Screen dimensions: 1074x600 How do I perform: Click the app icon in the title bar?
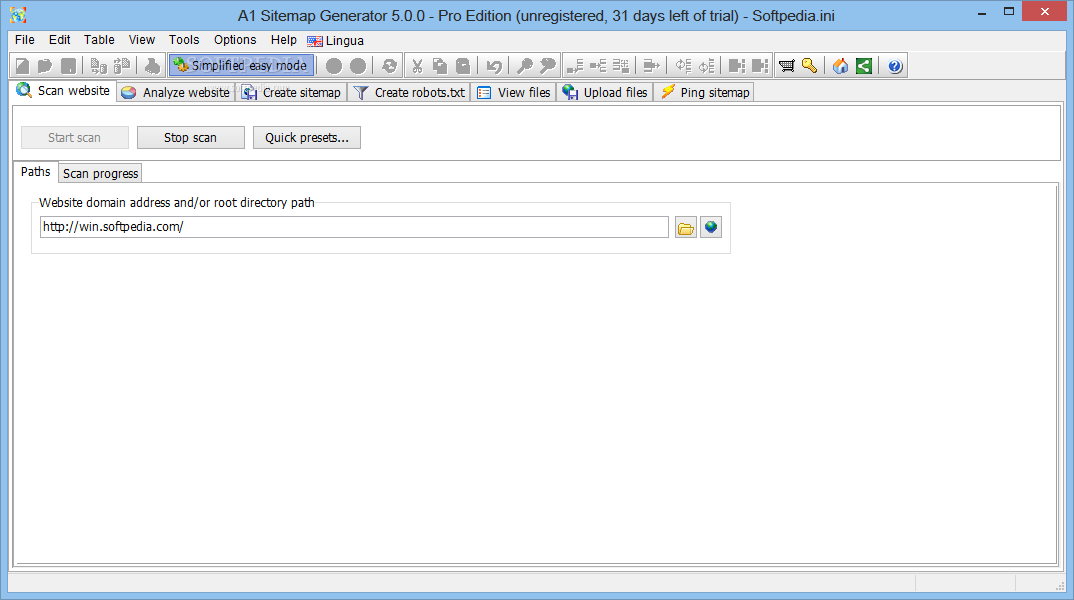coord(18,14)
